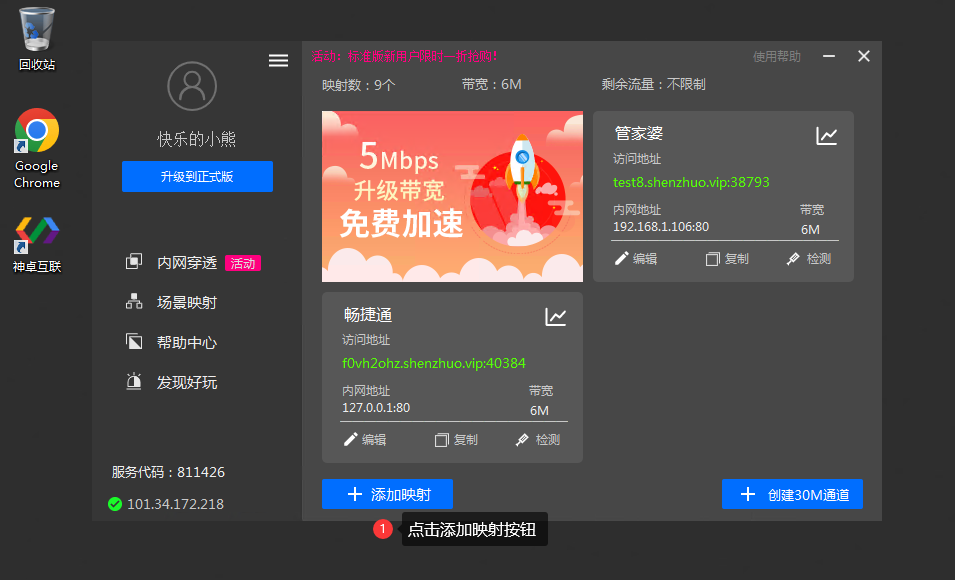Click the user avatar icon
Viewport: 955px width, 580px height.
[x=192, y=86]
